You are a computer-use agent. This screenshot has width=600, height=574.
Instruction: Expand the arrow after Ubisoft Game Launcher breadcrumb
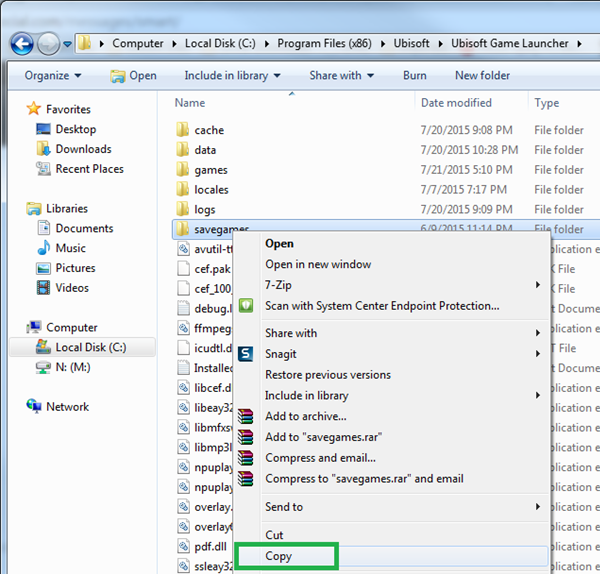[x=580, y=44]
